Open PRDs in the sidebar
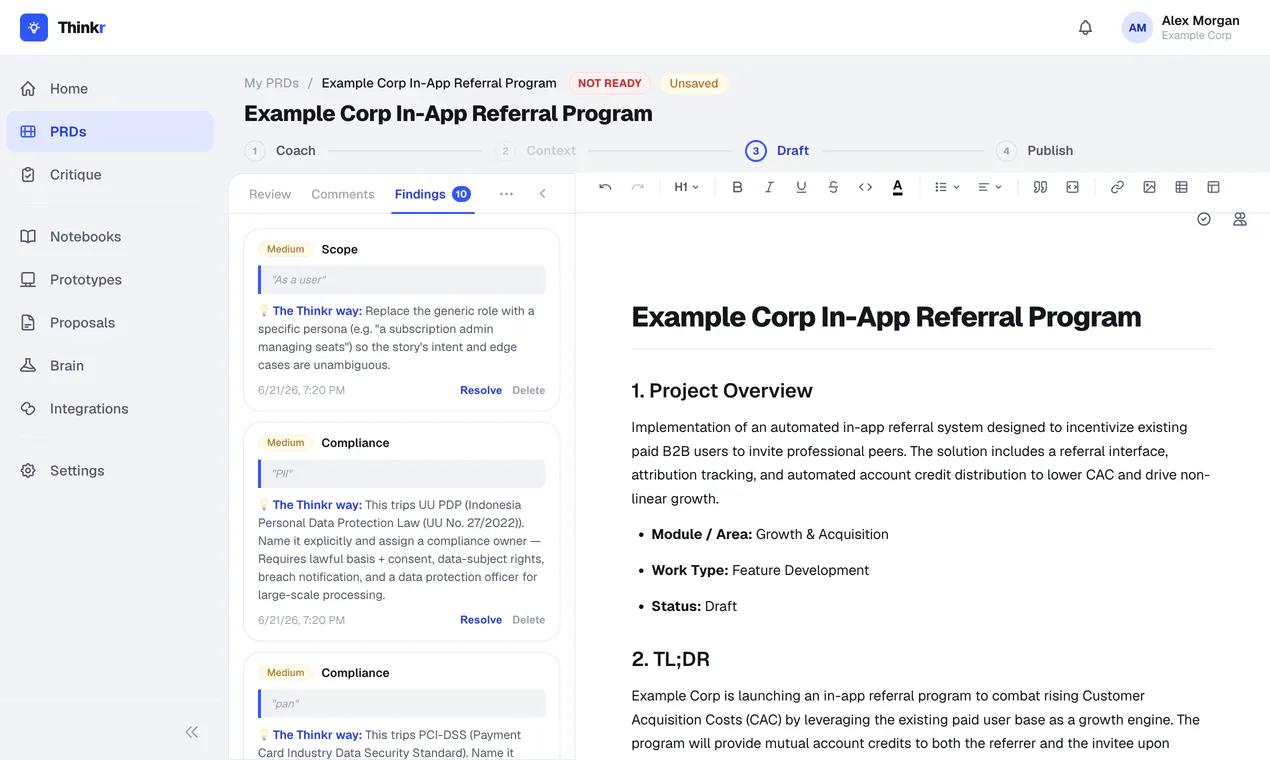This screenshot has width=1270, height=760. (110, 131)
